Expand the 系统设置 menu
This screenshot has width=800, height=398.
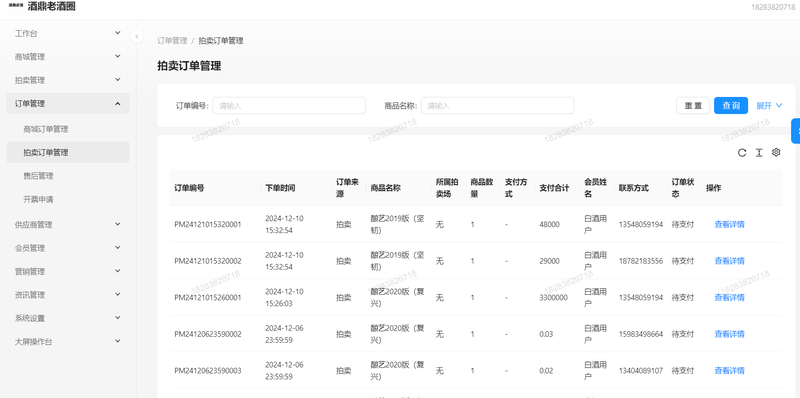68,318
